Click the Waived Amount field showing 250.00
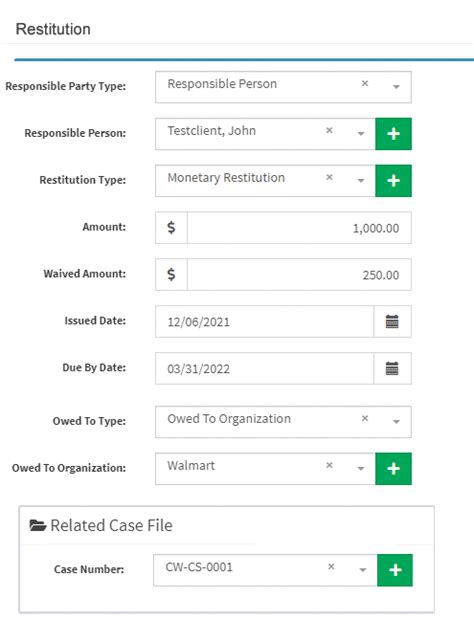Image resolution: width=474 pixels, height=642 pixels. pyautogui.click(x=299, y=274)
